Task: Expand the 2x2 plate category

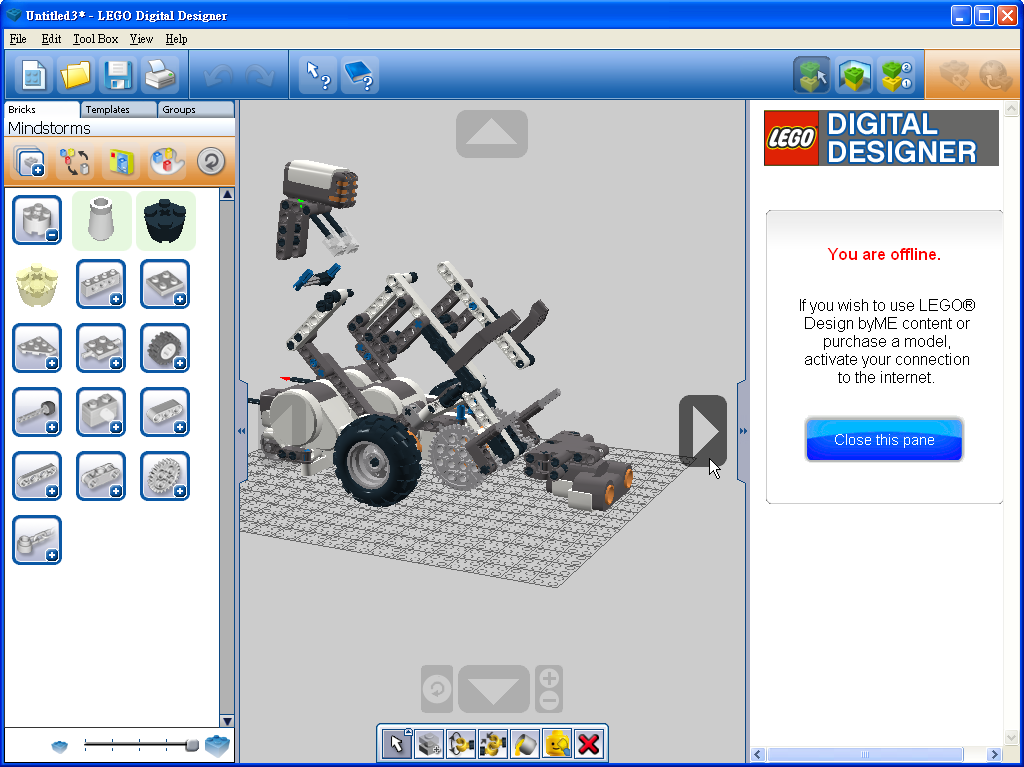Action: click(165, 284)
